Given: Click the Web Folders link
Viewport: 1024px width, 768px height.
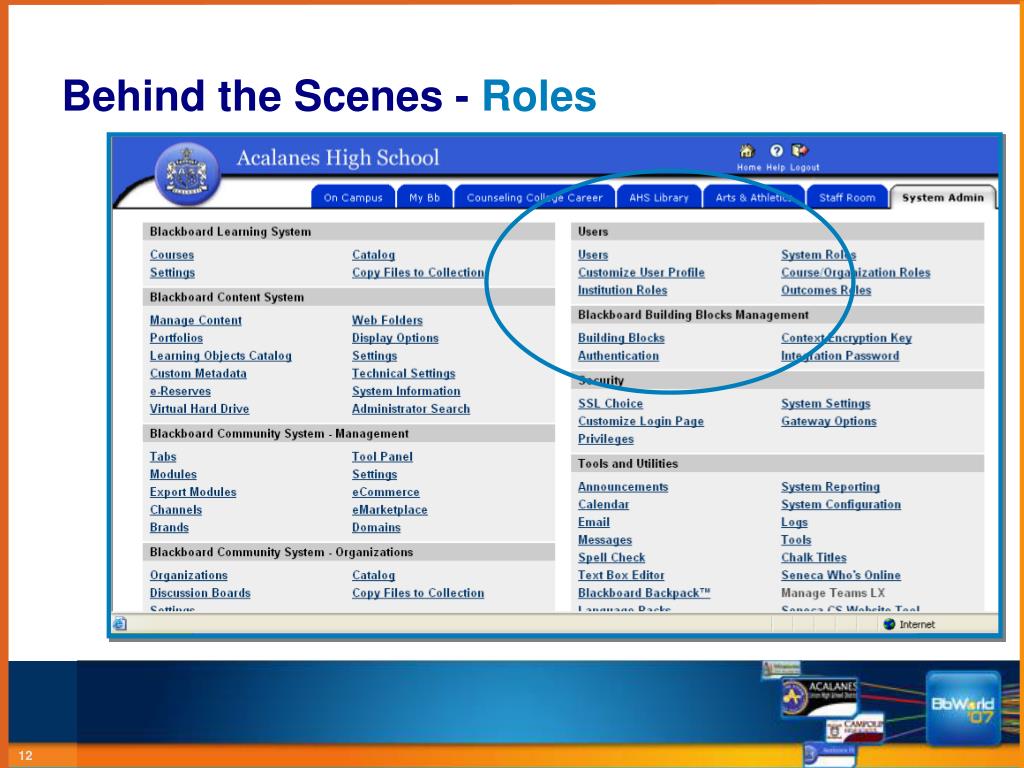Looking at the screenshot, I should click(x=387, y=320).
